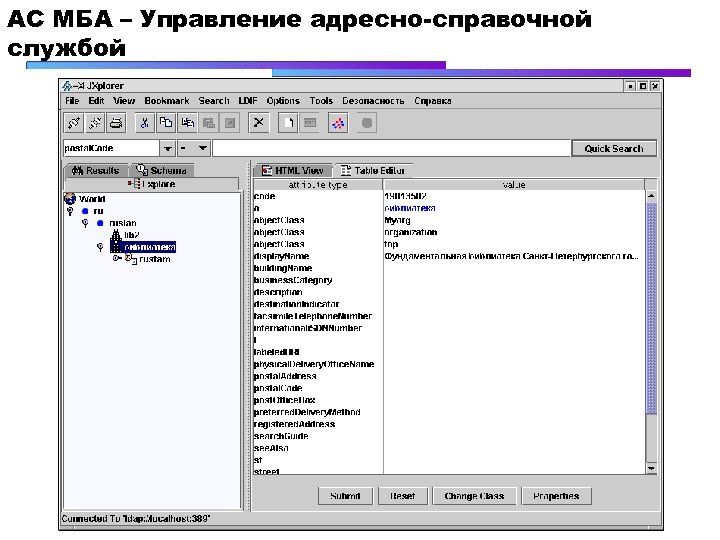Click the Copy DN icon after Copy
Image resolution: width=720 pixels, height=540 pixels.
(x=187, y=123)
